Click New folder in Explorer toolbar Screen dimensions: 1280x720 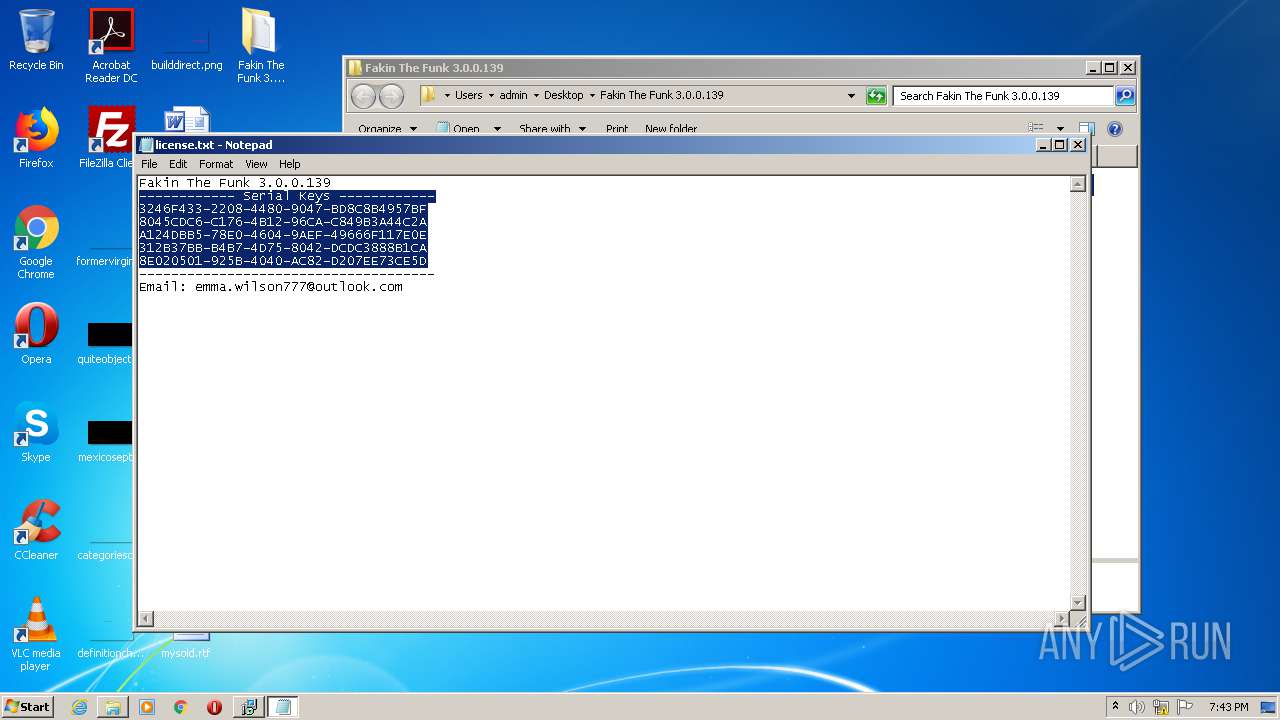671,129
